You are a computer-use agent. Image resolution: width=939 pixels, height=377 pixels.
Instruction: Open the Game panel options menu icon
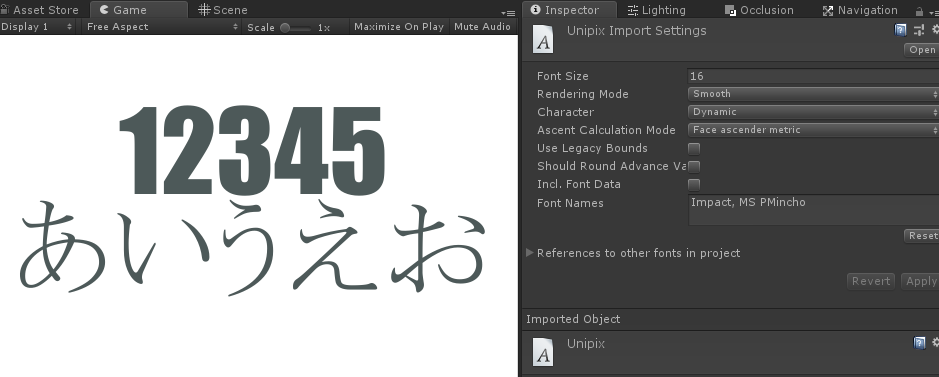(x=508, y=13)
